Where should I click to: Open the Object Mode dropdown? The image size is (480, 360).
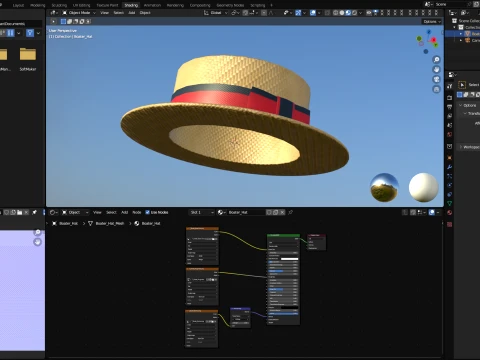(79, 13)
